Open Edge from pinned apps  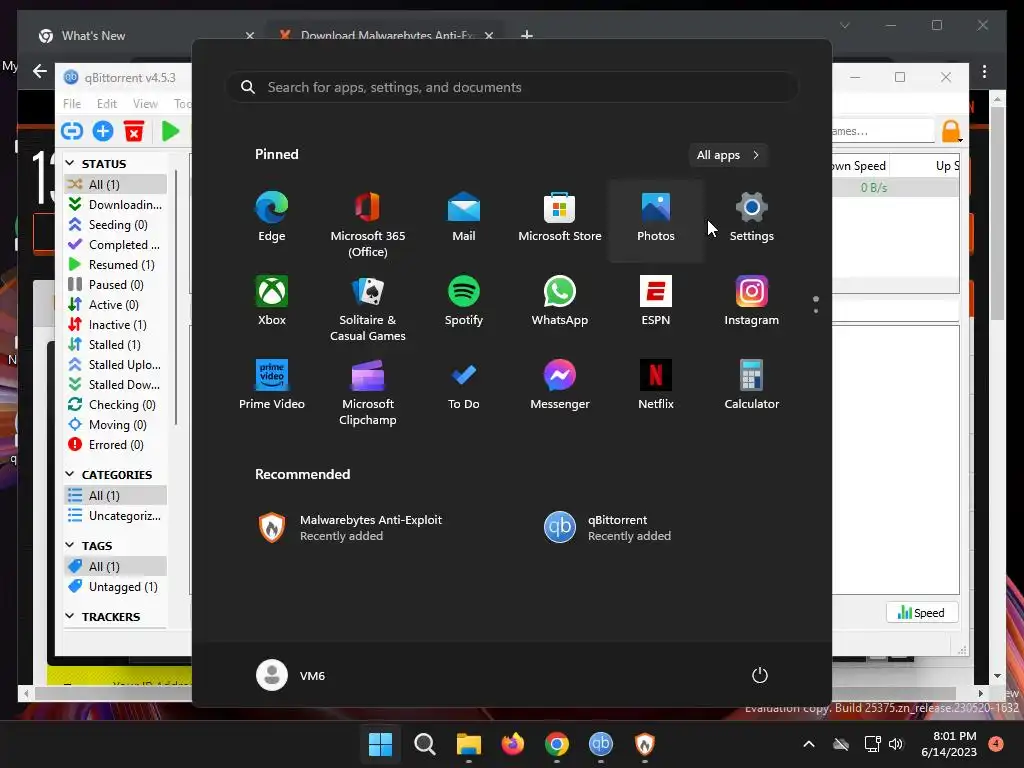point(272,217)
